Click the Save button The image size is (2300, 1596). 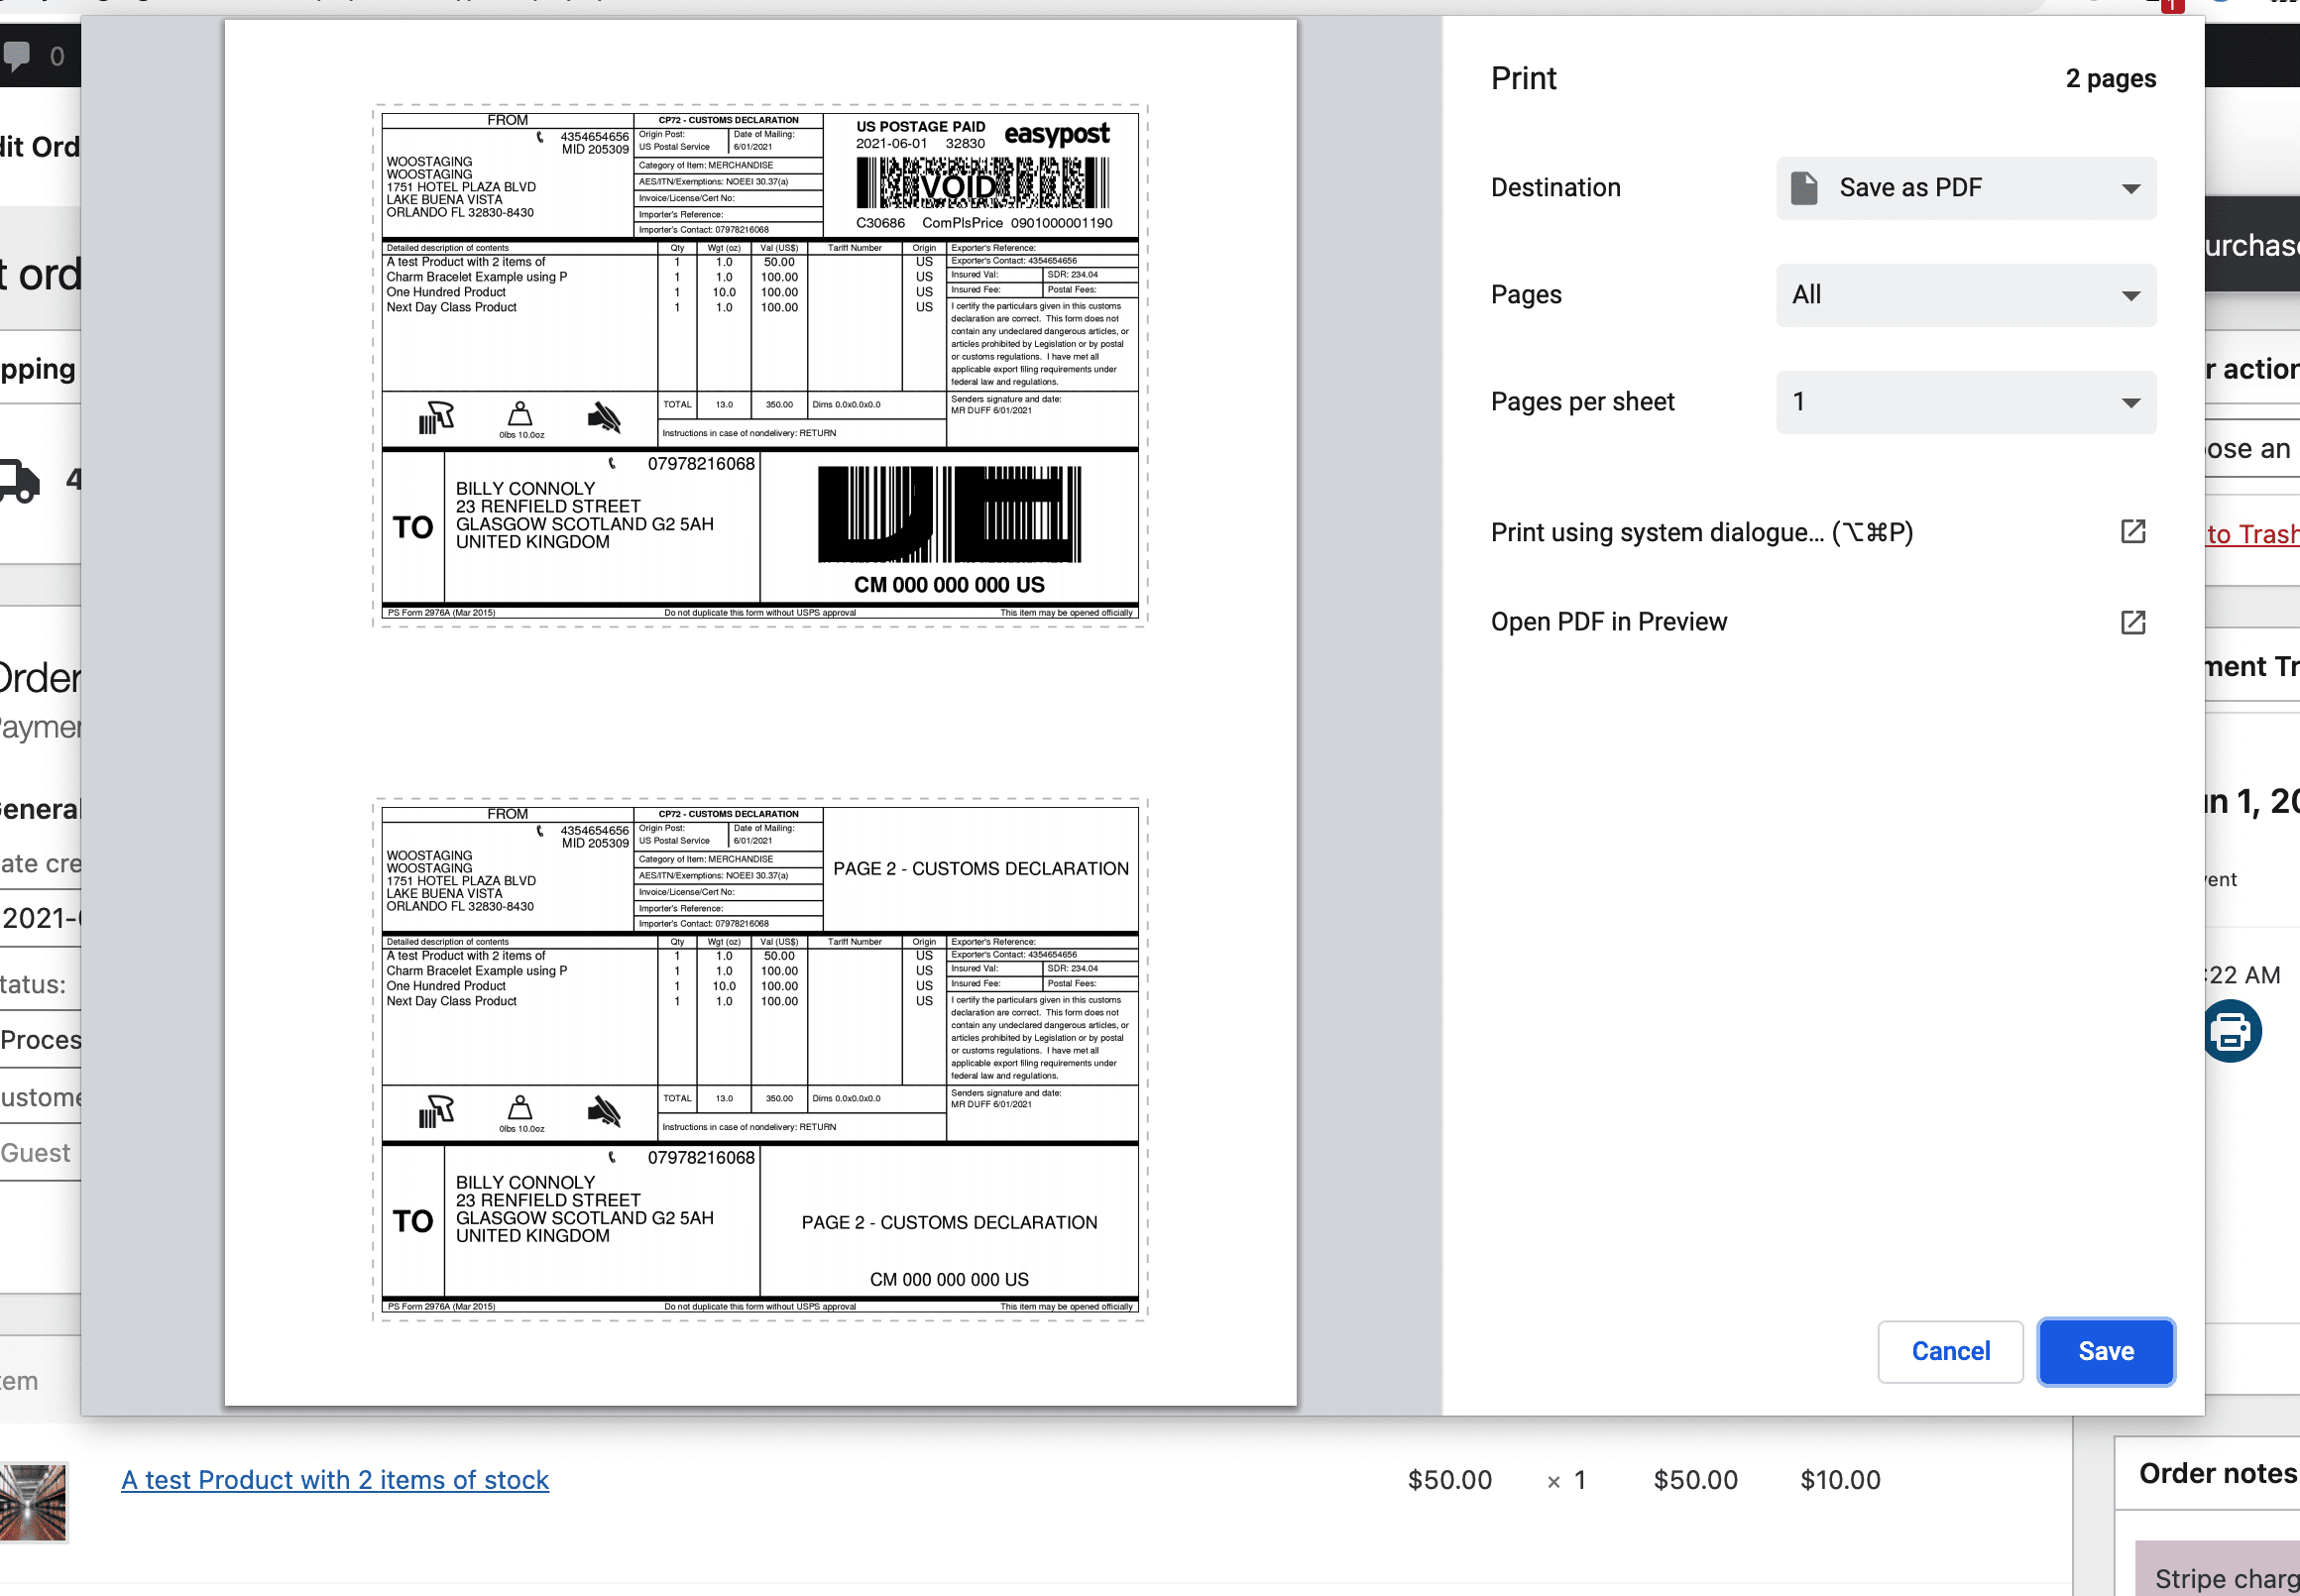[2105, 1351]
